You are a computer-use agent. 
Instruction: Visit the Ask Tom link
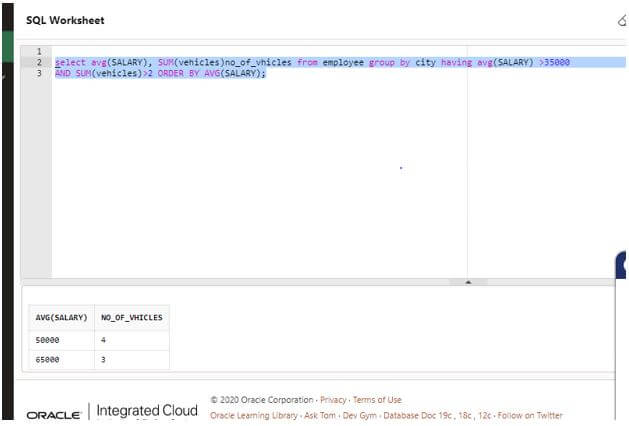point(320,415)
